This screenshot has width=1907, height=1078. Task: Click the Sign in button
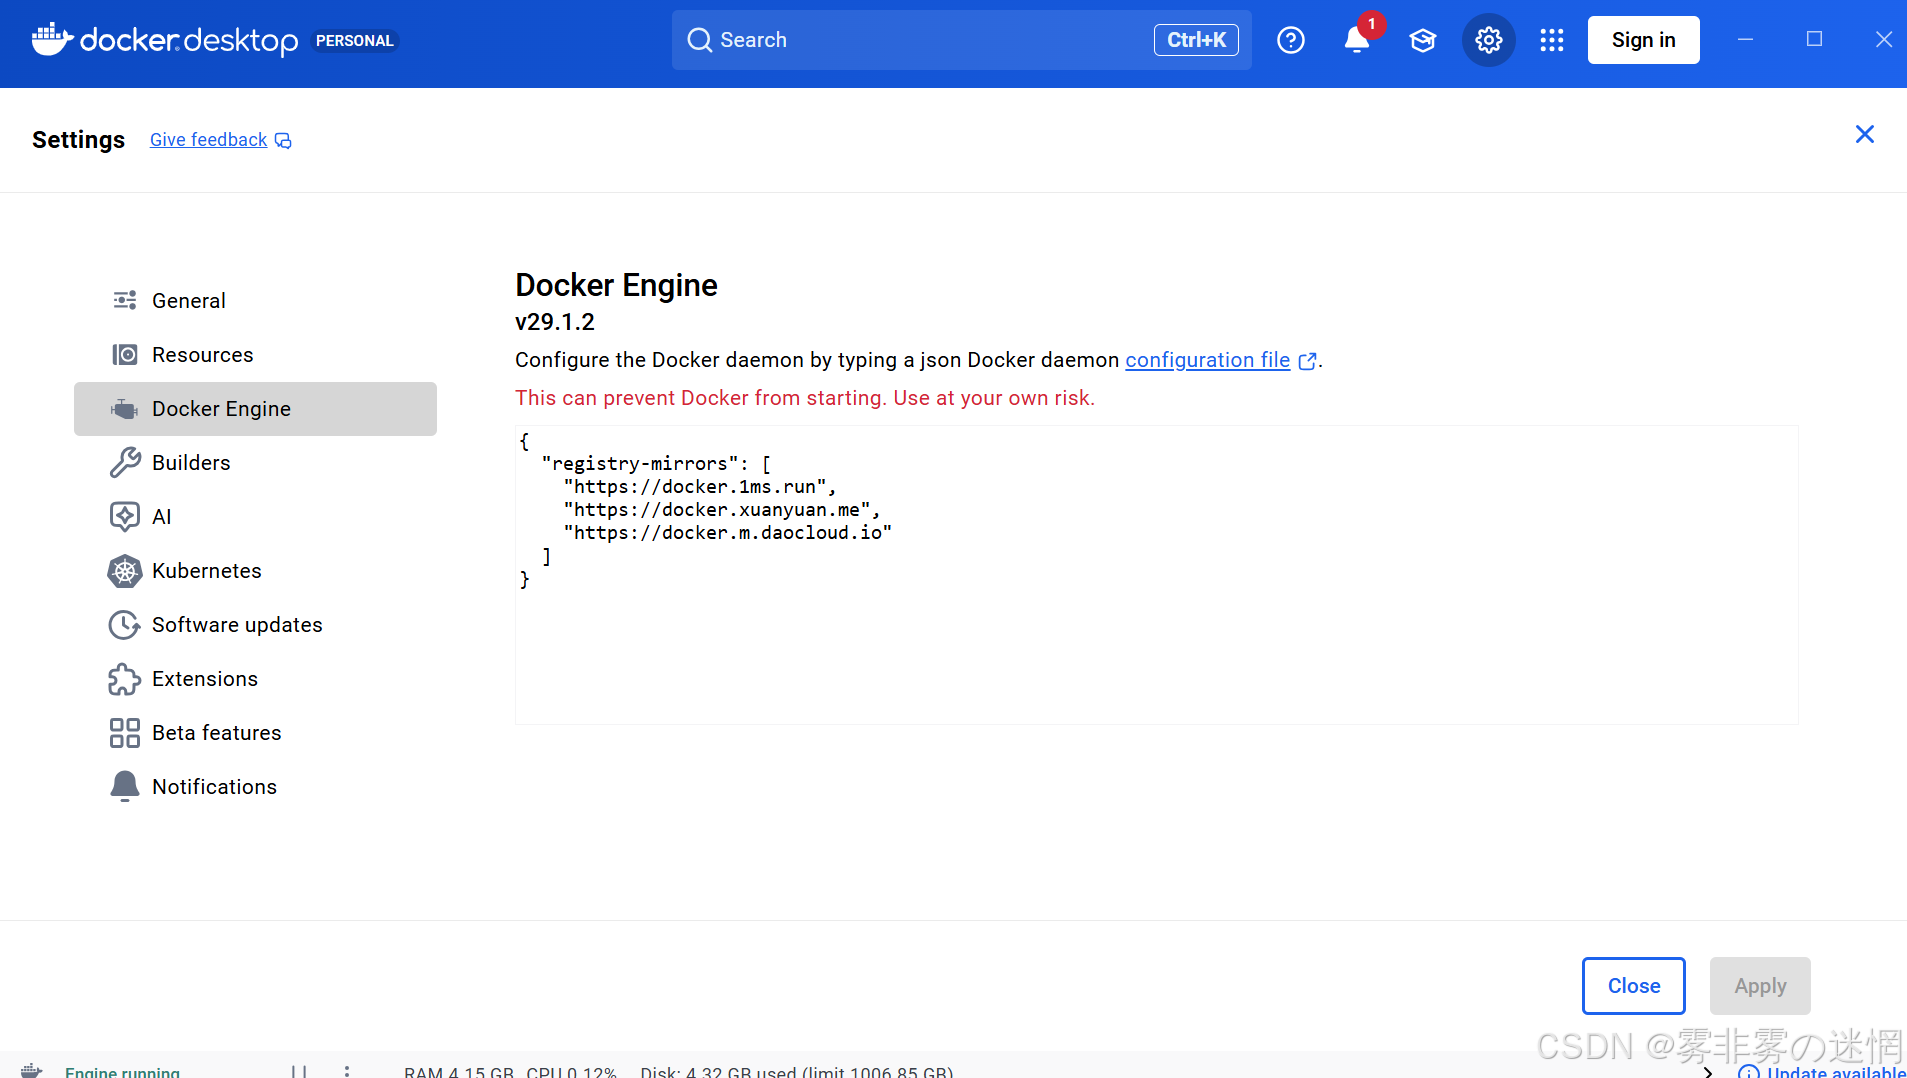point(1643,40)
